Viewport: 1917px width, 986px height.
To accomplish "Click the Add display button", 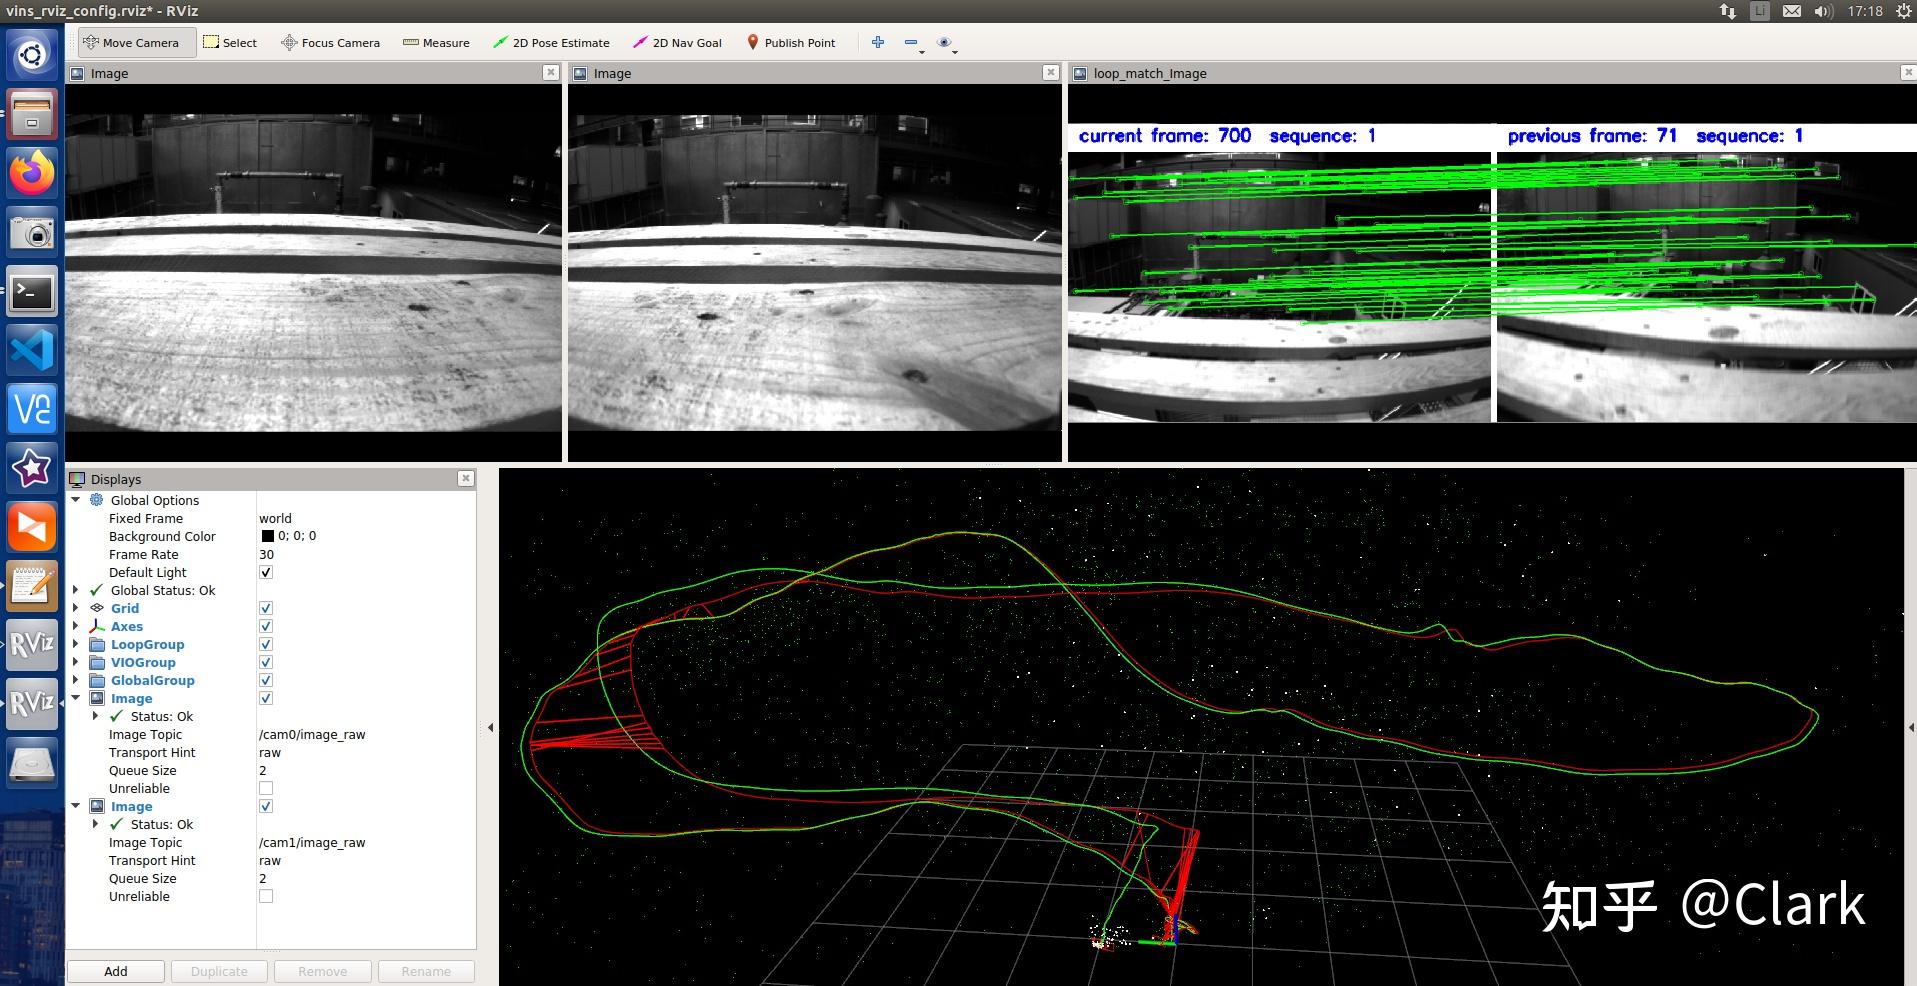I will tap(116, 971).
